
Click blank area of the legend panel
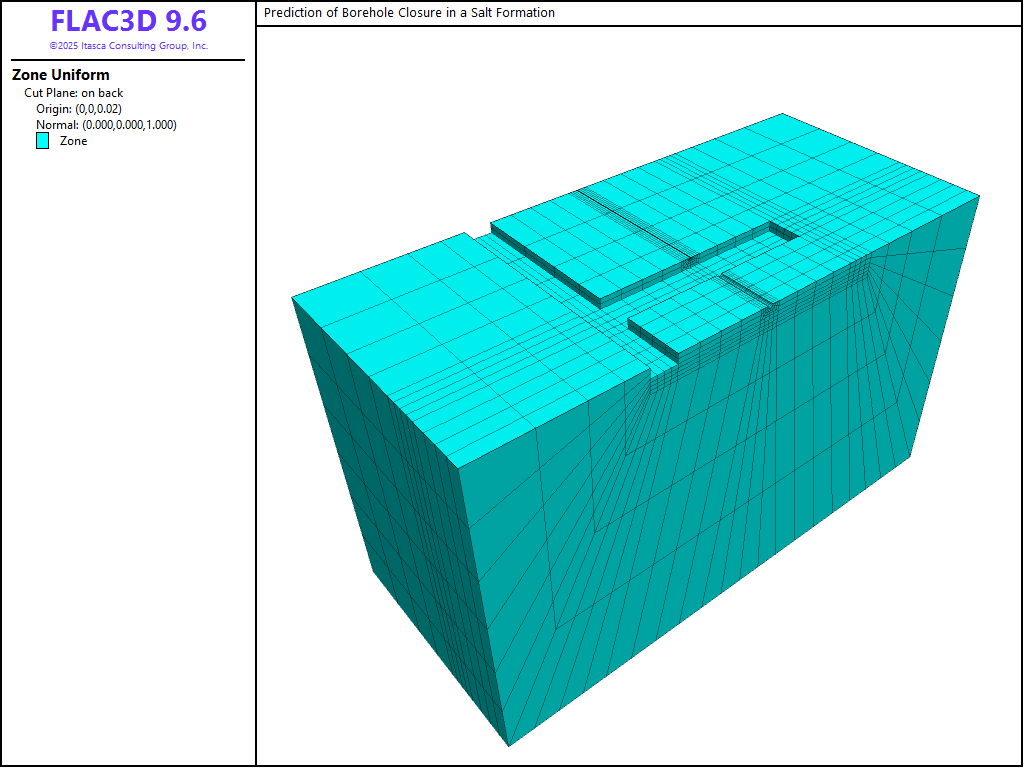pyautogui.click(x=128, y=450)
